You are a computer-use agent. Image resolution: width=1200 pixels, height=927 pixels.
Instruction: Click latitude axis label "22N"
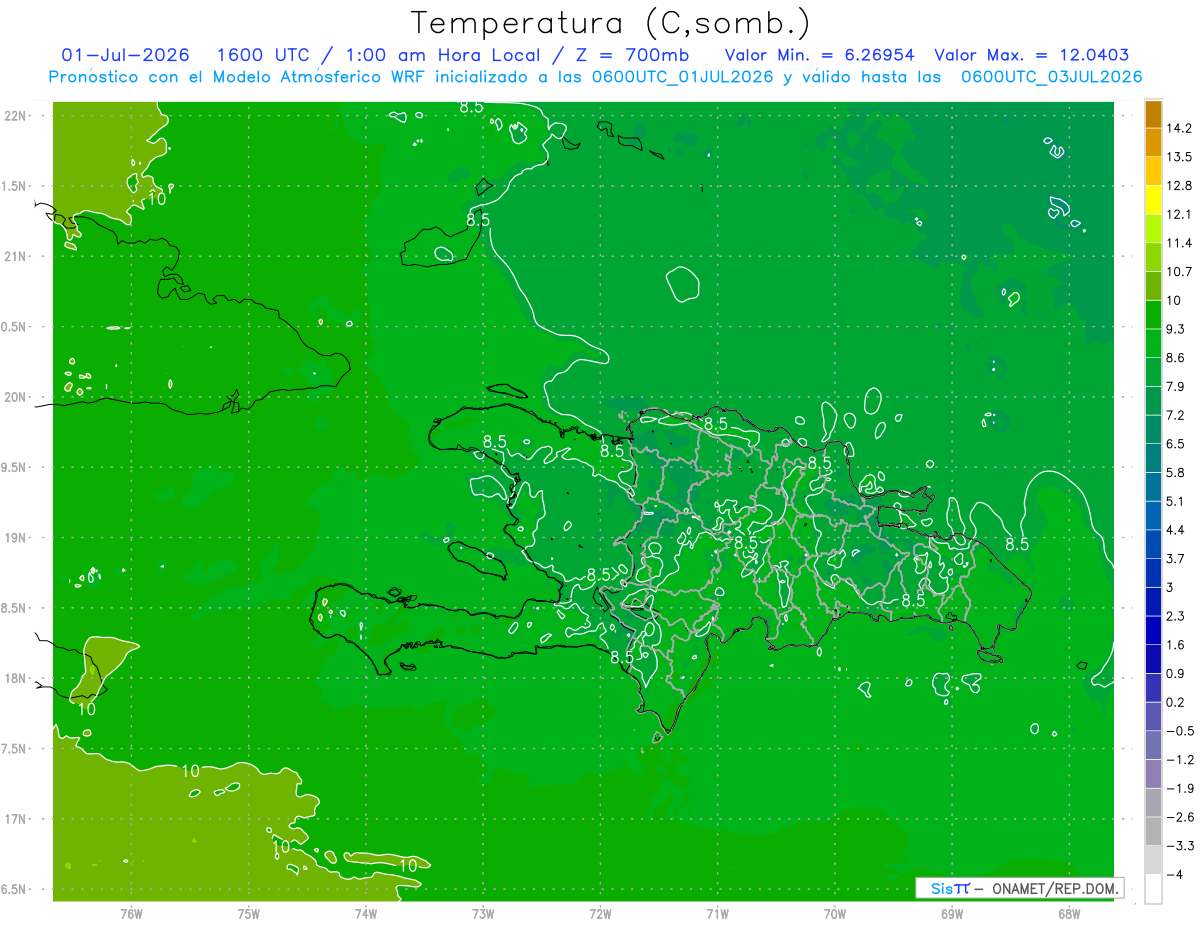point(17,116)
